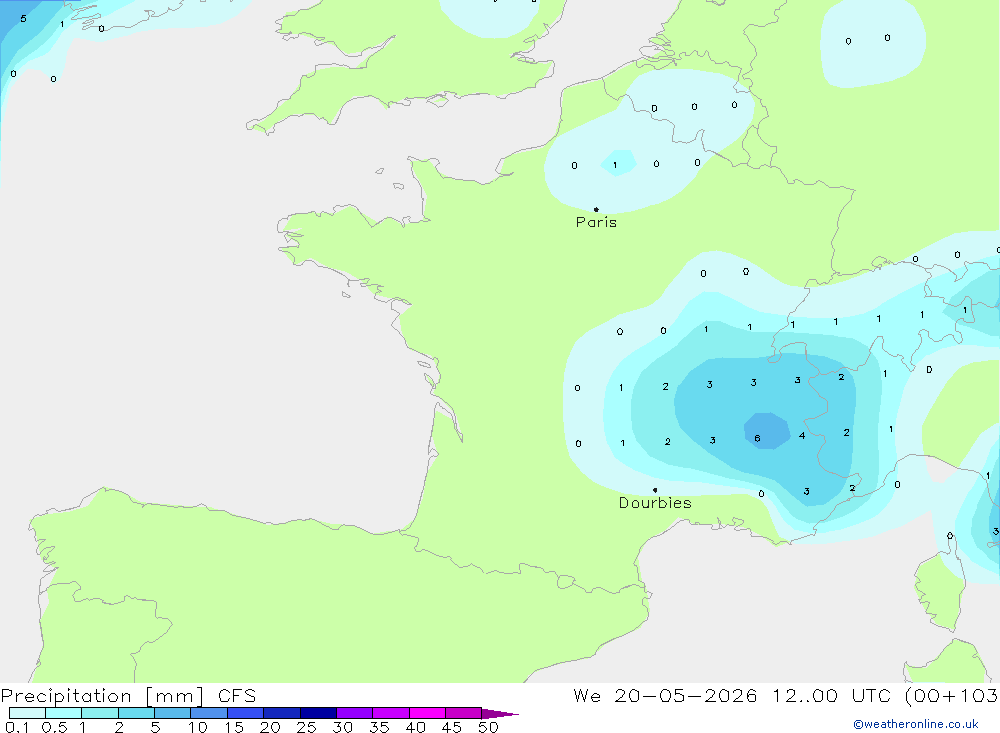Screen dimensions: 1000x733
Task: Click the Paris city label
Action: point(596,223)
